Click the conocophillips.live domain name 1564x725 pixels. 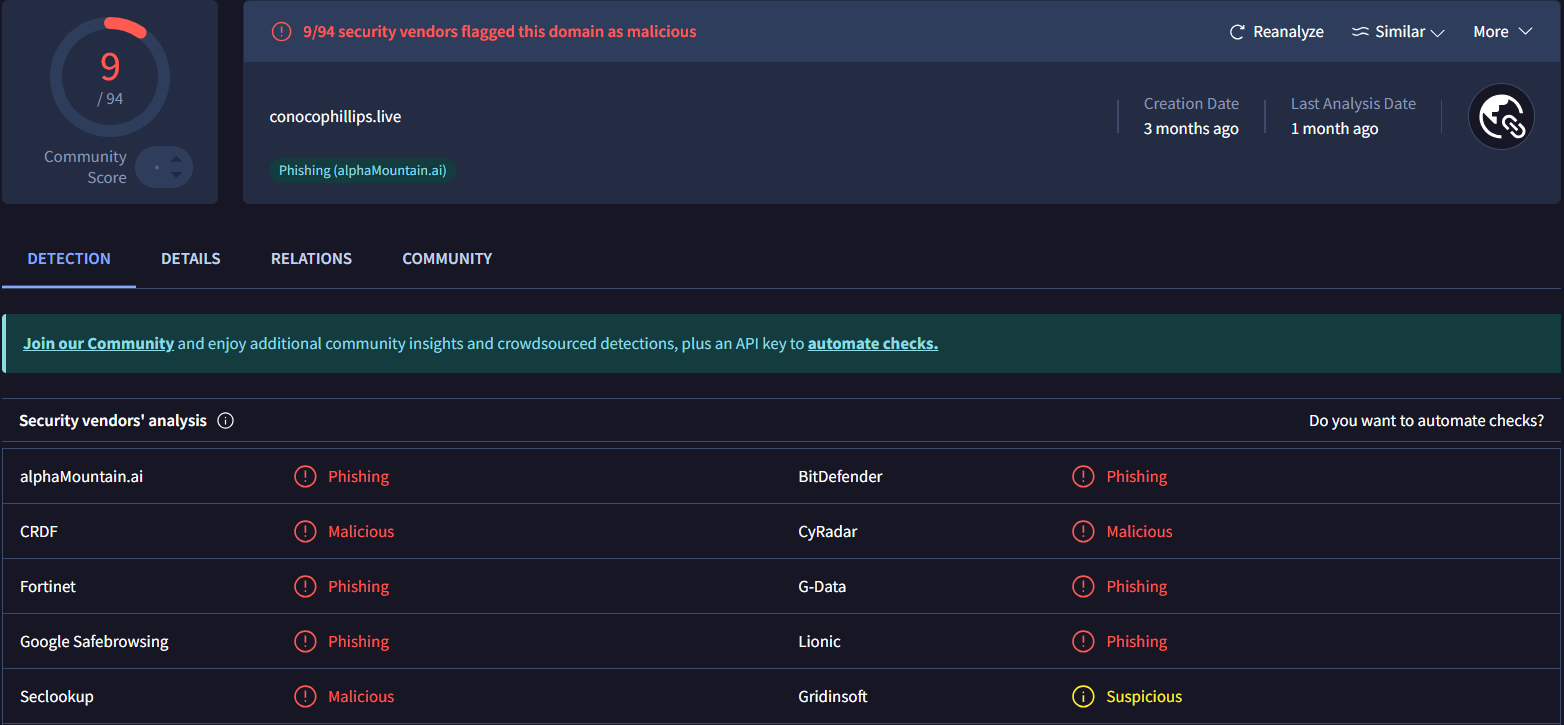click(x=335, y=117)
